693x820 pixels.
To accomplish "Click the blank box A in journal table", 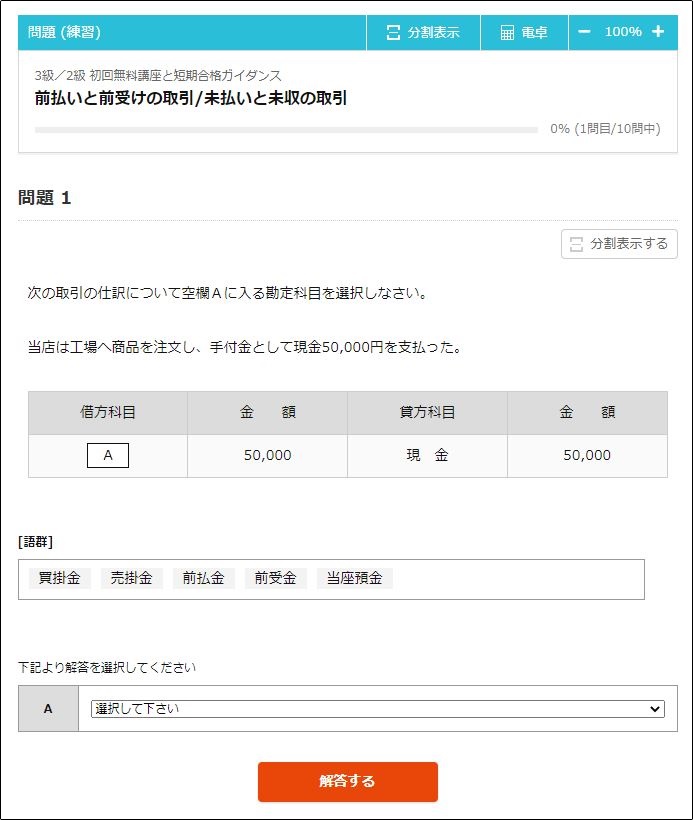I will click(x=108, y=455).
